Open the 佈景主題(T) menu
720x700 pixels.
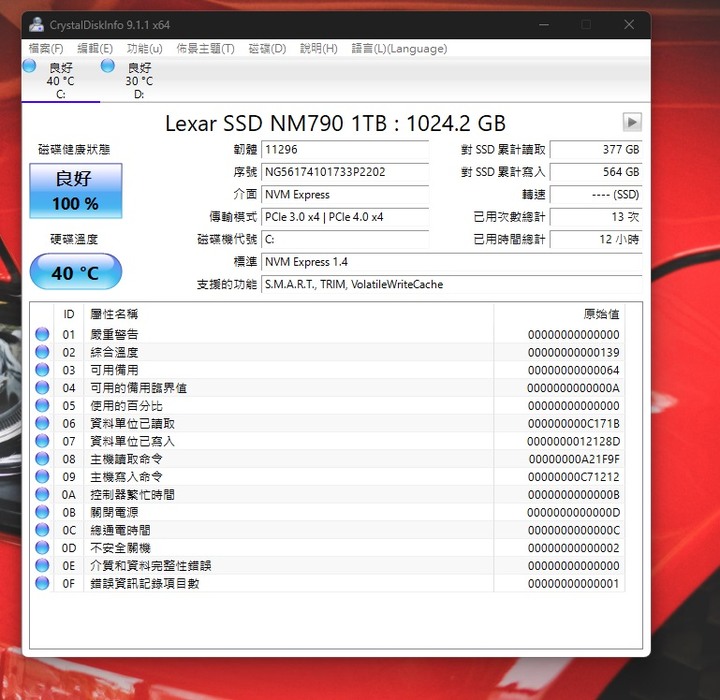pyautogui.click(x=205, y=49)
